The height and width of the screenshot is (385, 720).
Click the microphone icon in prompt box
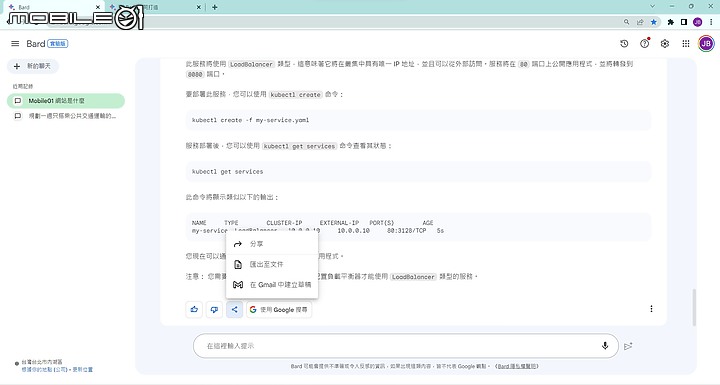[605, 346]
